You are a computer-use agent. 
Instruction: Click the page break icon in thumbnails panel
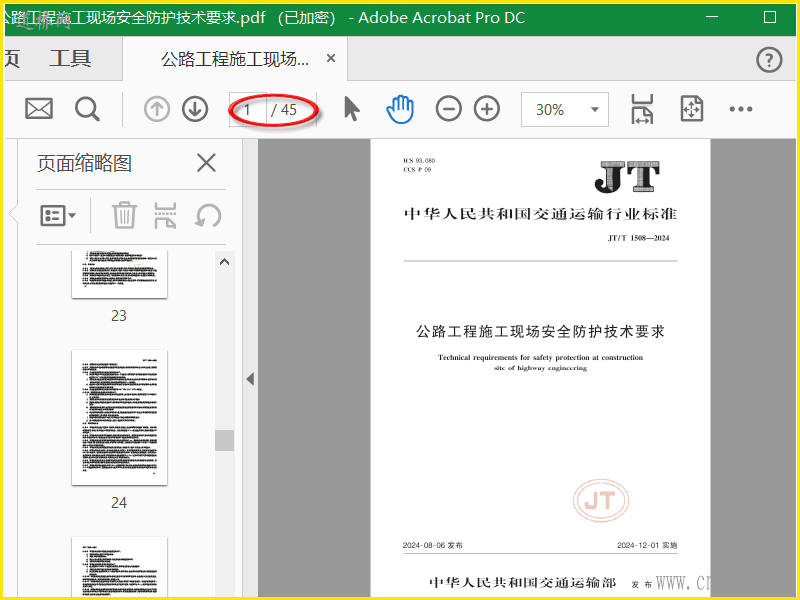click(x=165, y=215)
